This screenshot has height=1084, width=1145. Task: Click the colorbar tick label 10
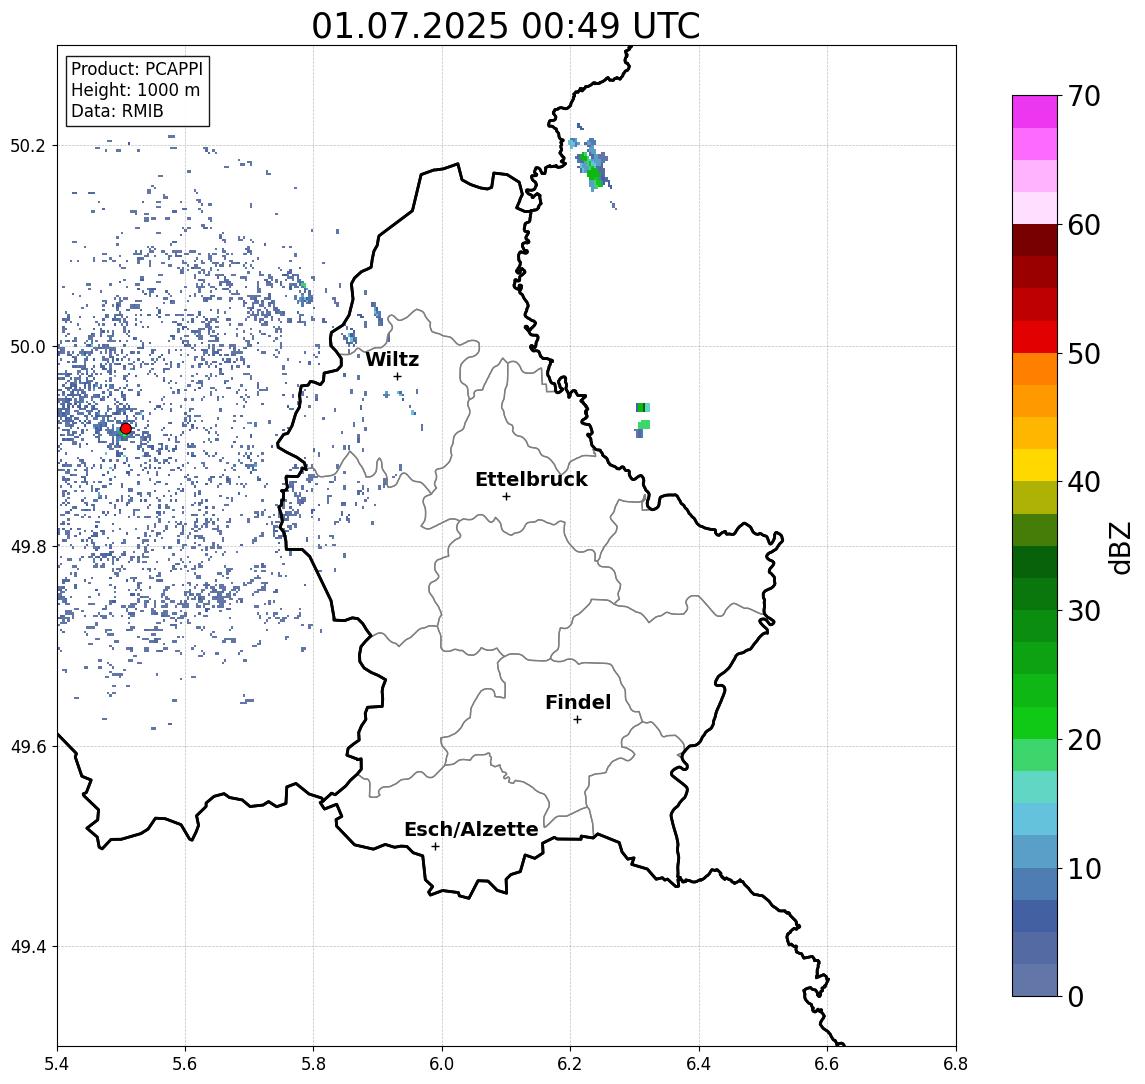(x=1084, y=868)
